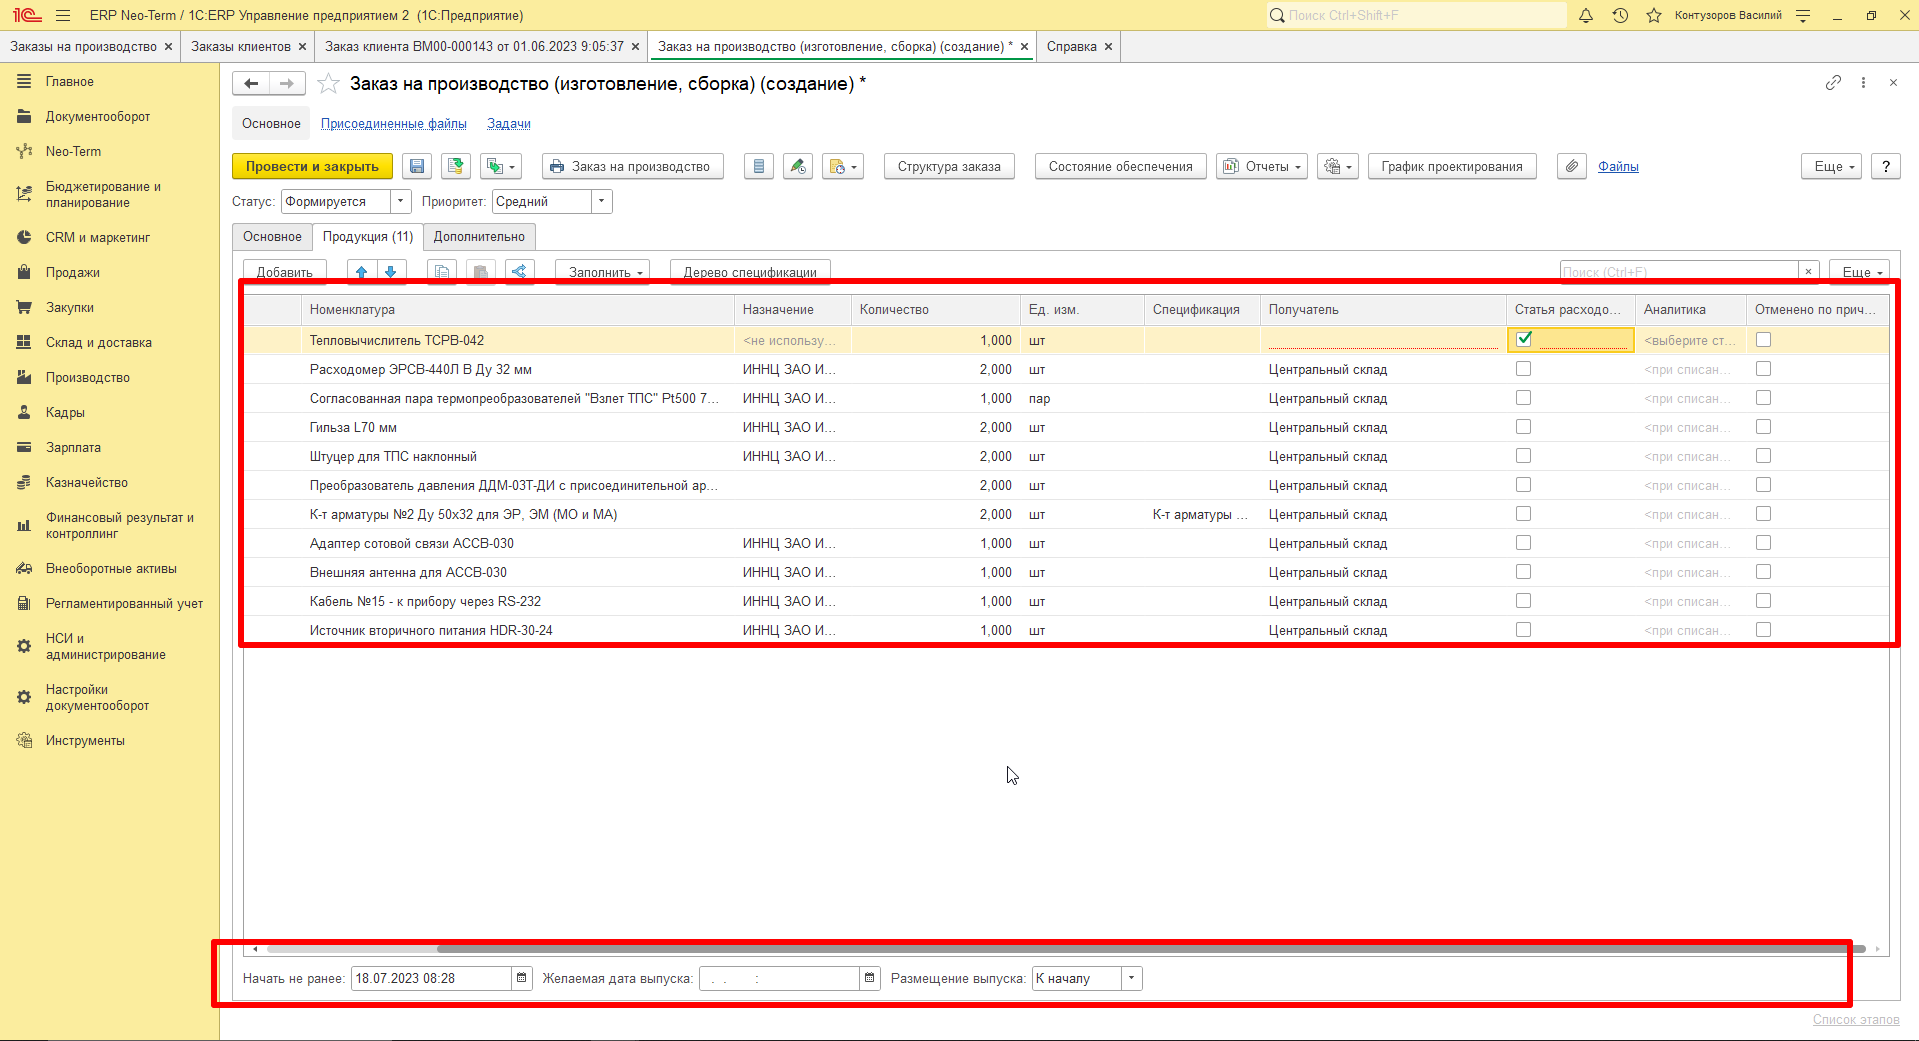Clear the product table search with the x

[x=1808, y=272]
